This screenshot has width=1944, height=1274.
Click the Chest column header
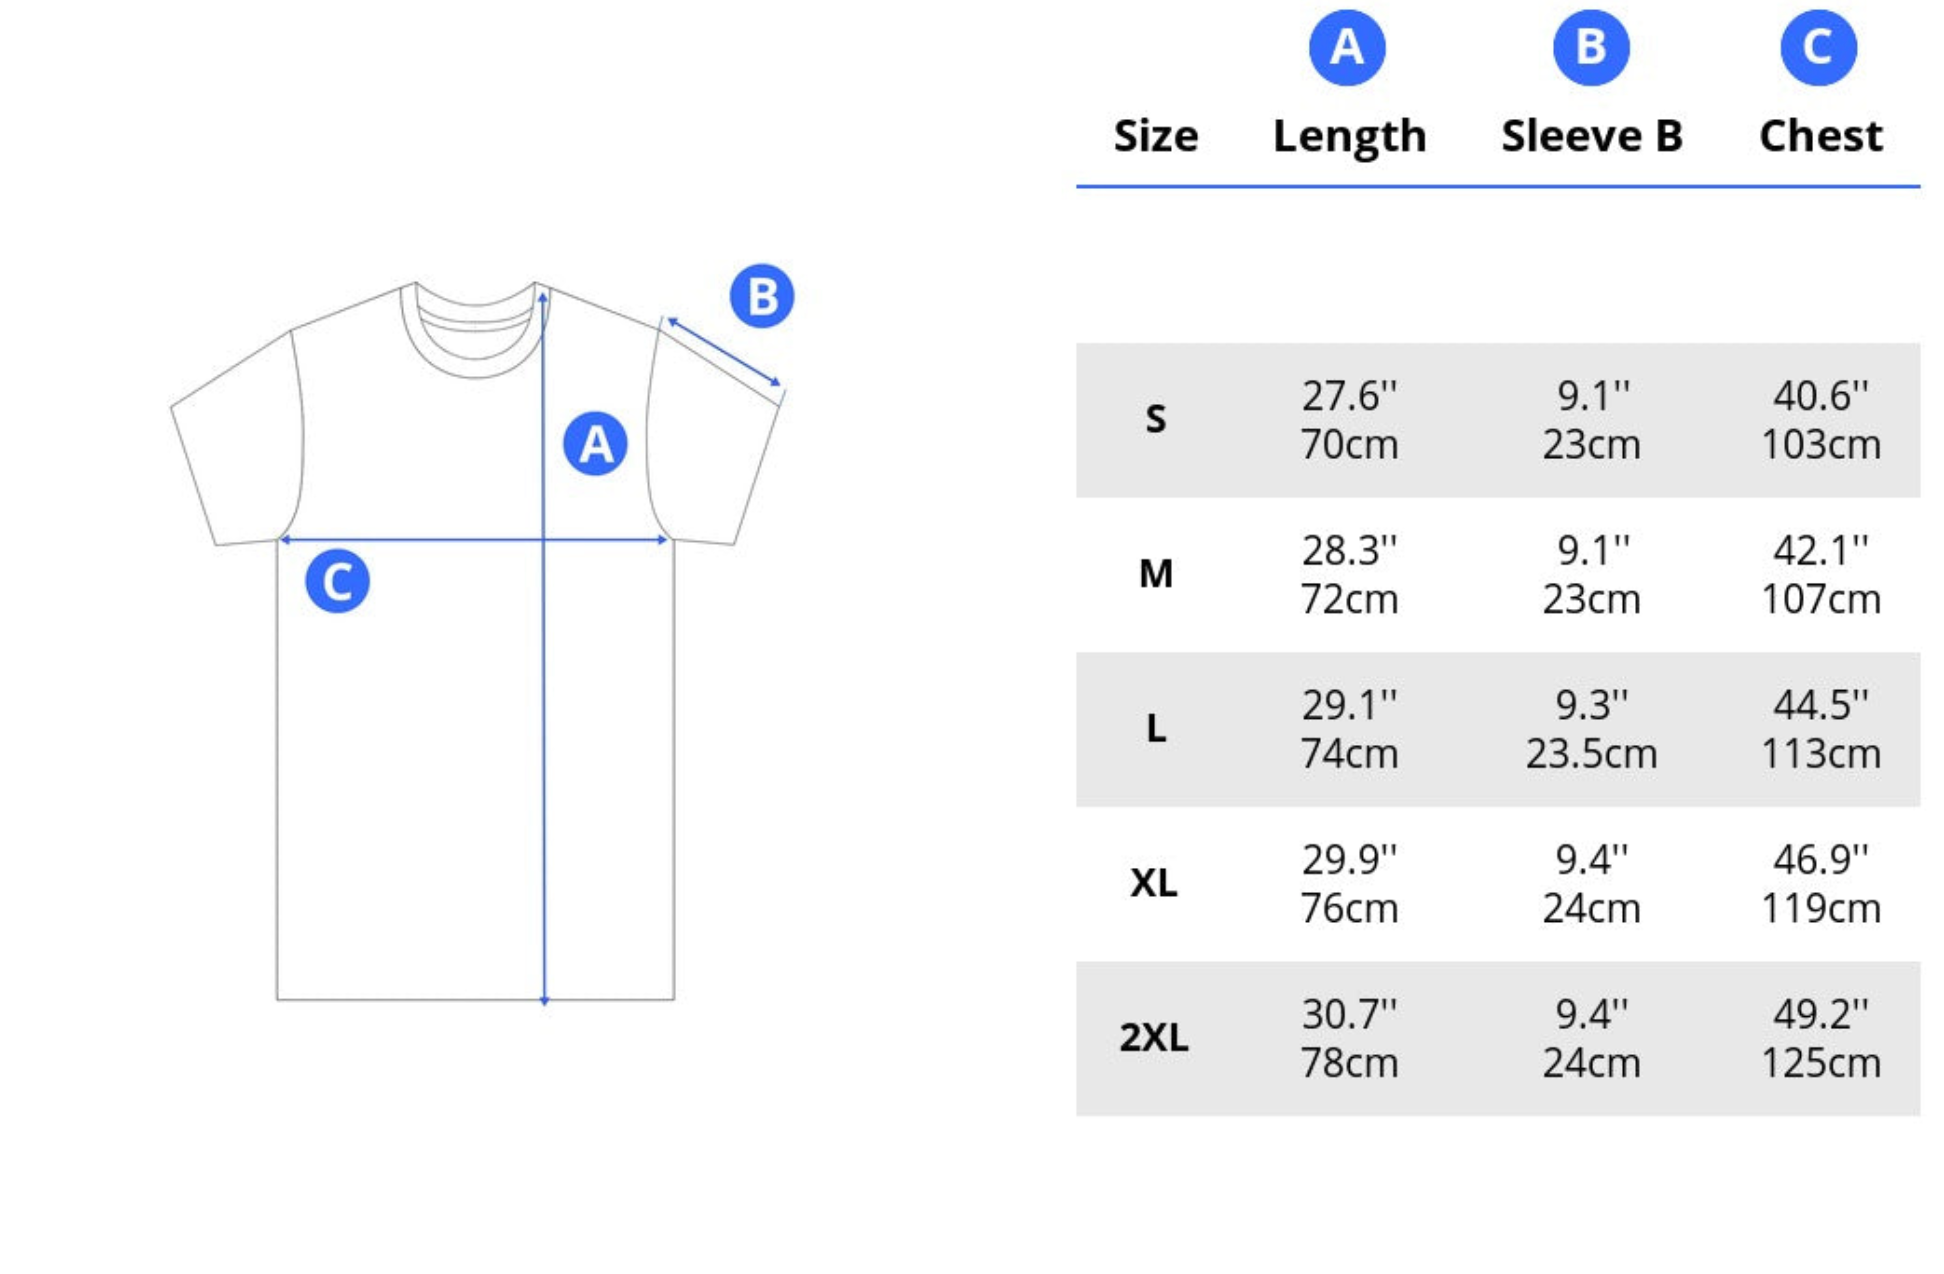(1821, 136)
